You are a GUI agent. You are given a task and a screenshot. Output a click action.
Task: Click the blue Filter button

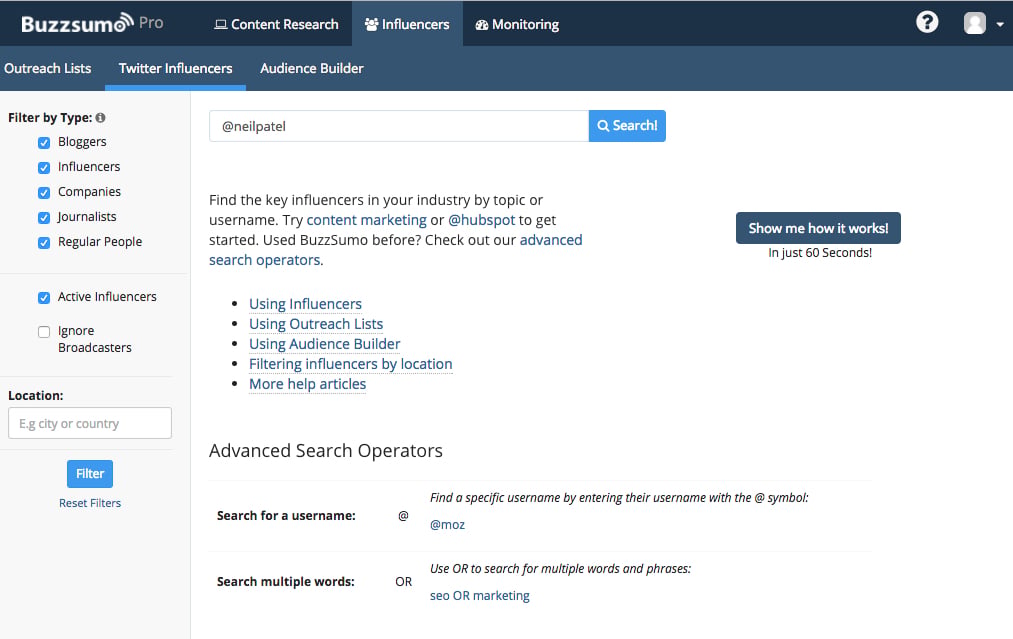click(90, 474)
